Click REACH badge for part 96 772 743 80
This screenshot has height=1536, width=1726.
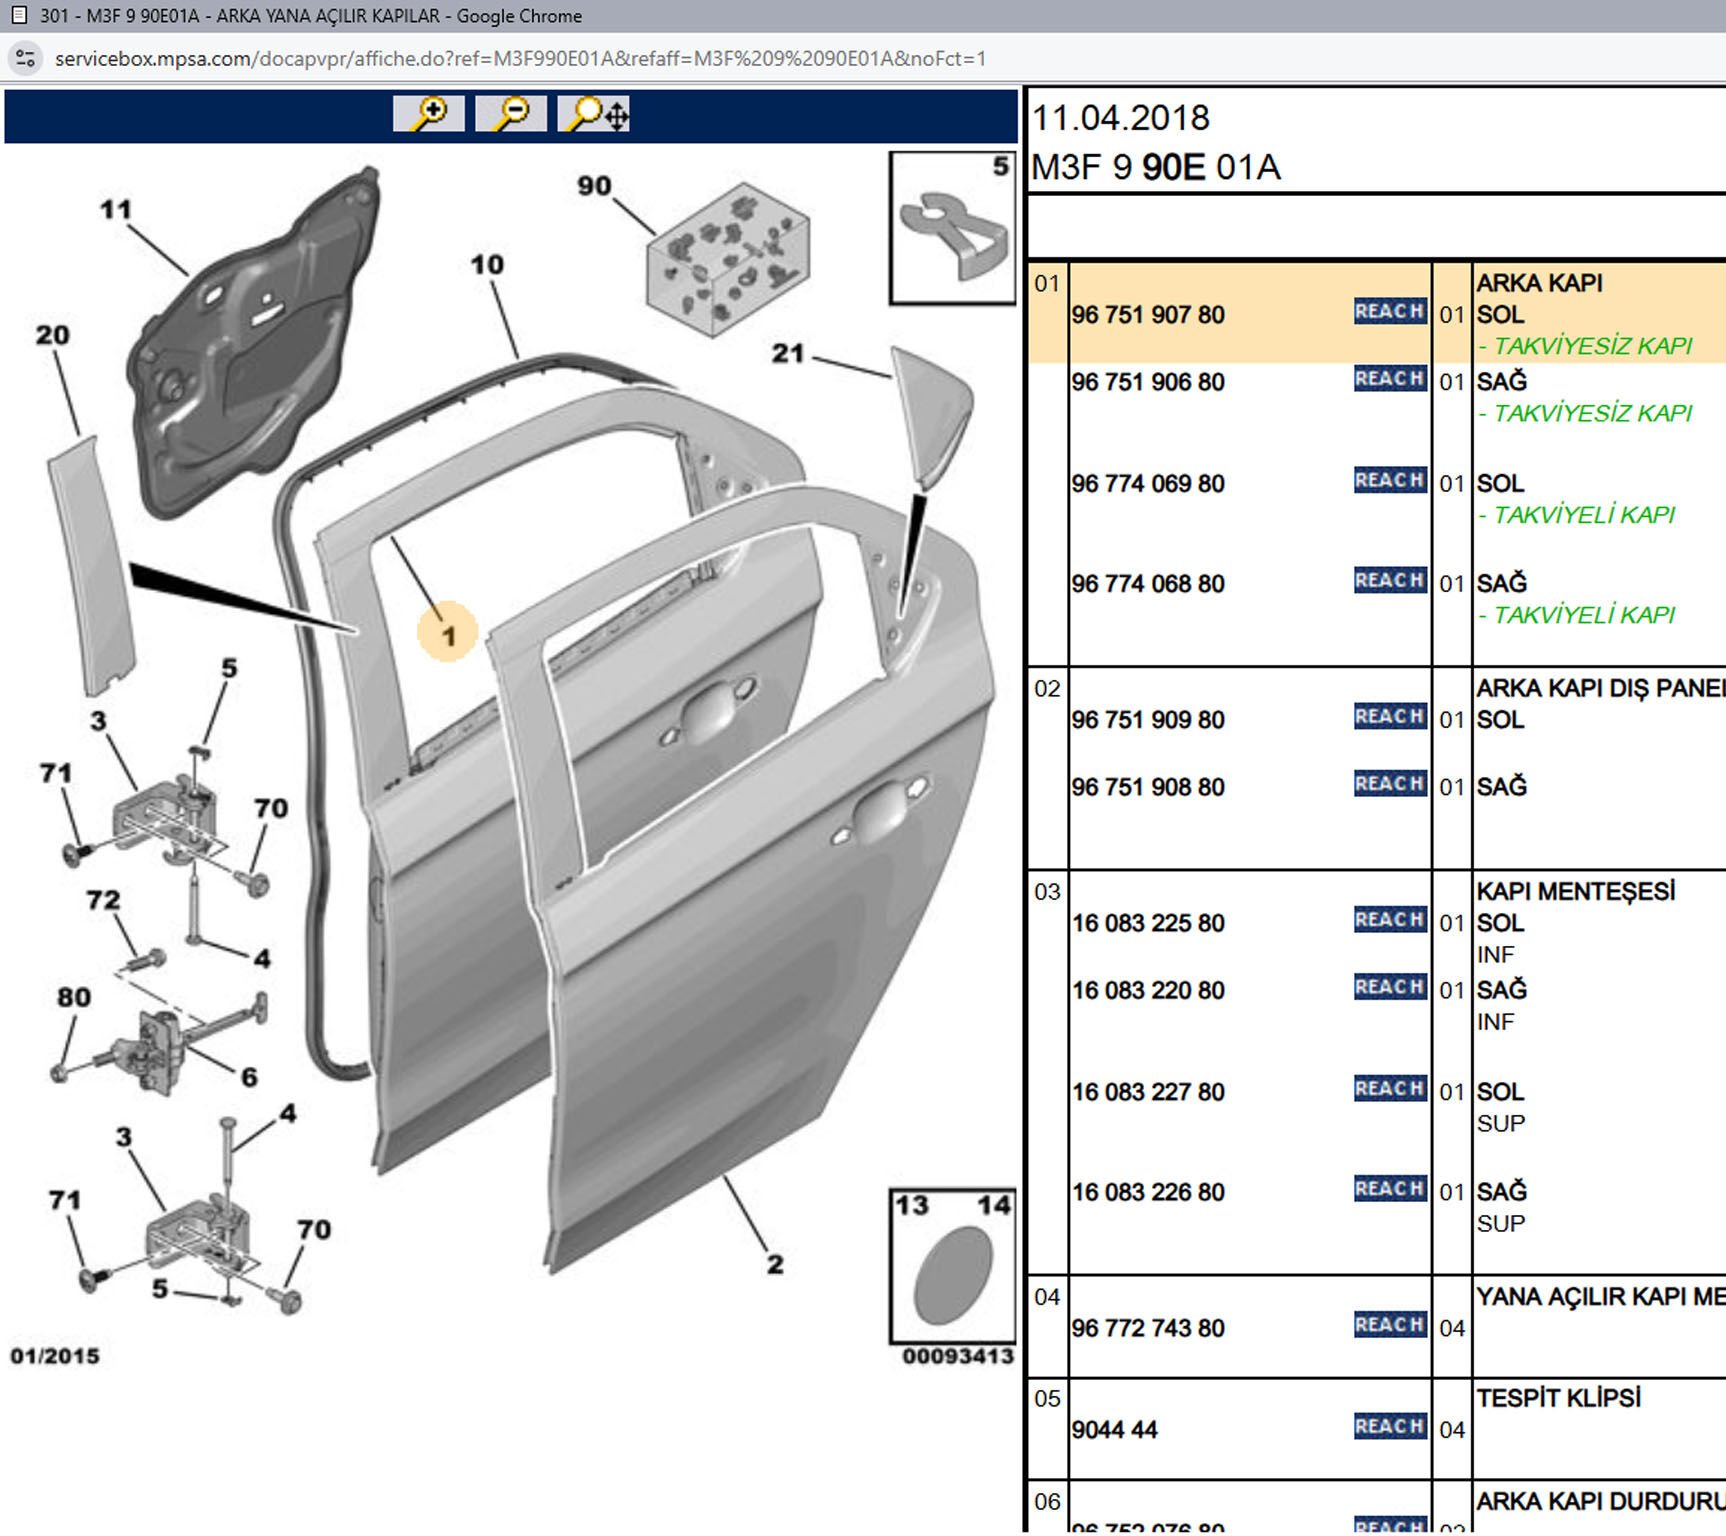pyautogui.click(x=1389, y=1325)
